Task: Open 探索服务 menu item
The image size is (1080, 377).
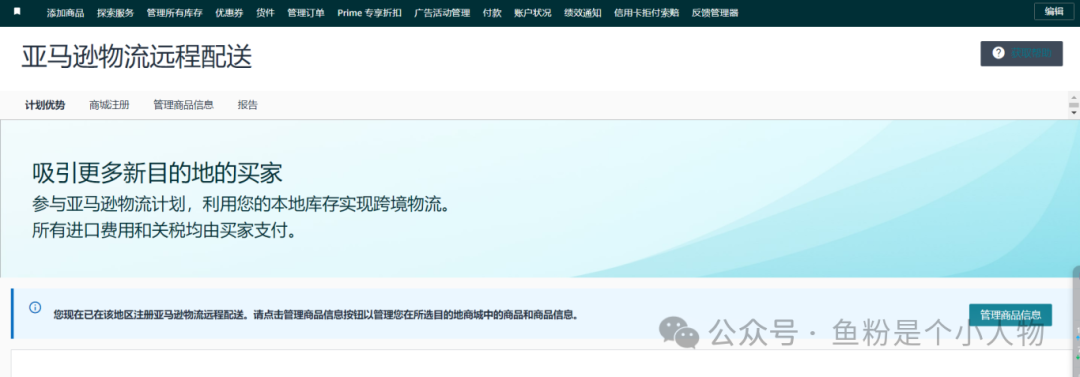Action: pyautogui.click(x=116, y=13)
